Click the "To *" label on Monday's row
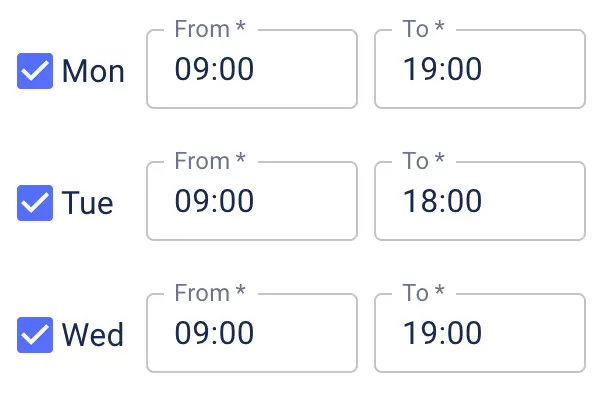Image resolution: width=600 pixels, height=400 pixels. [x=423, y=29]
